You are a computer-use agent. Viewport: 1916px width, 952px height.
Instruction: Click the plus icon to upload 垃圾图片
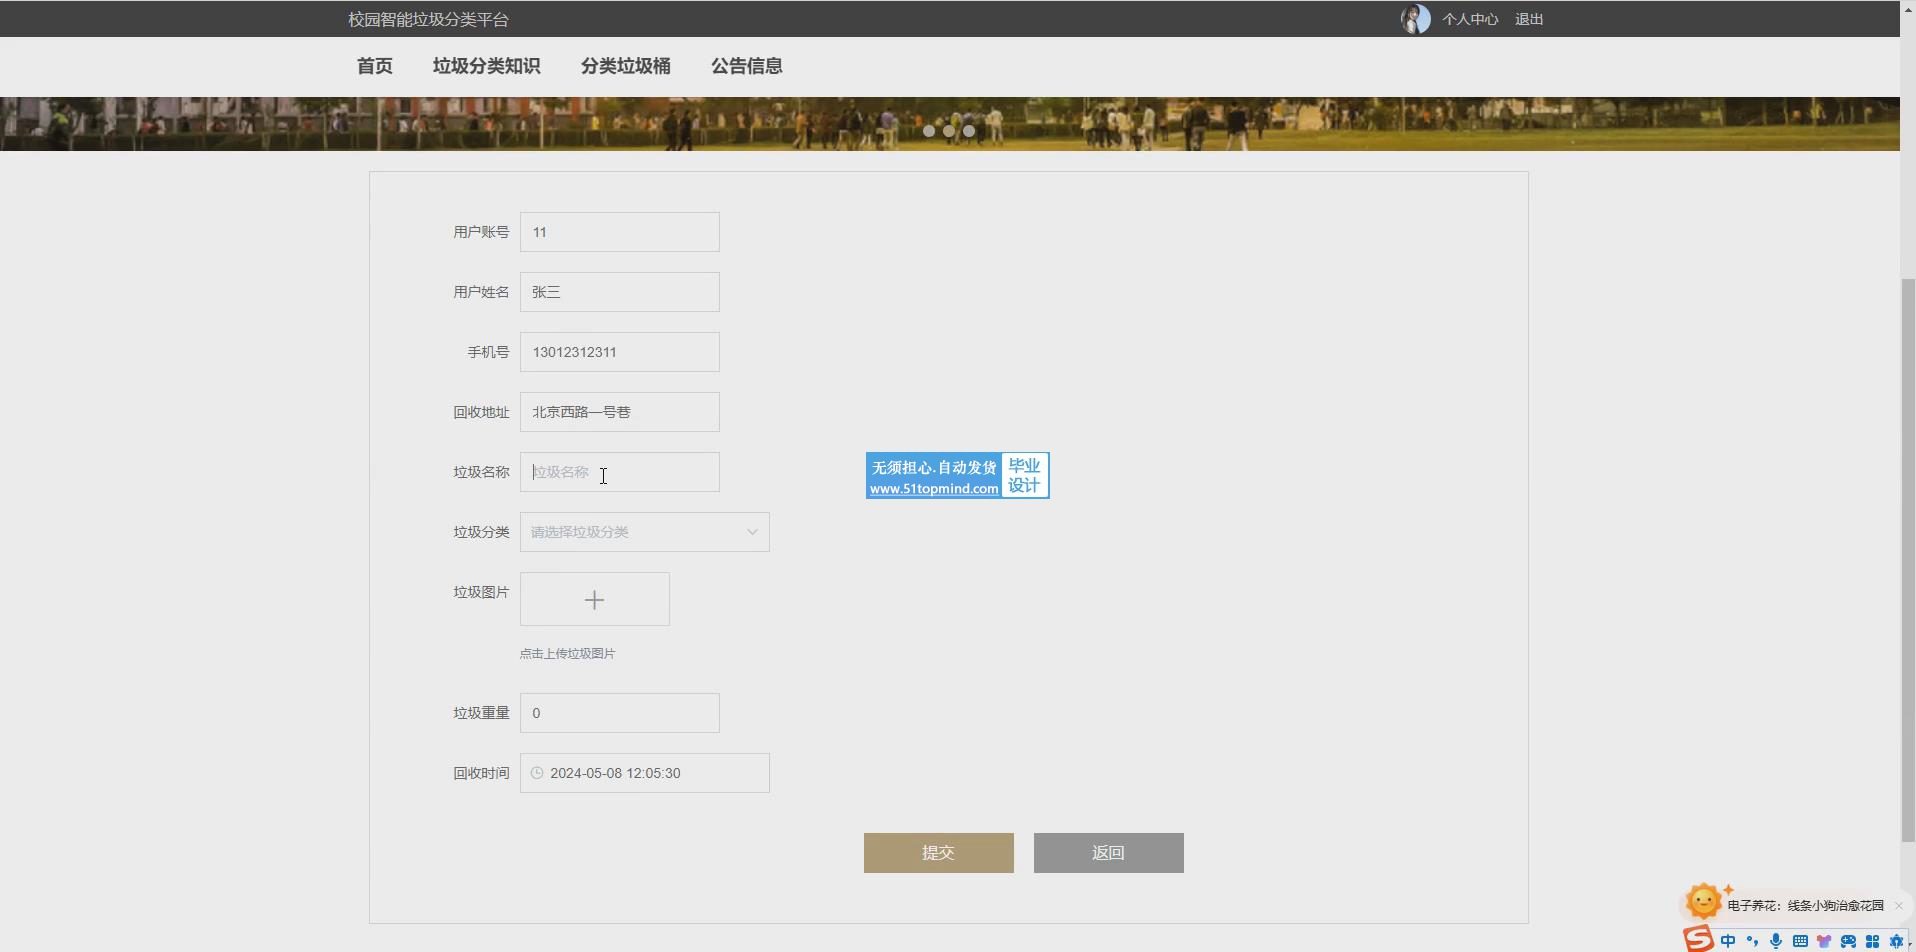pyautogui.click(x=595, y=599)
